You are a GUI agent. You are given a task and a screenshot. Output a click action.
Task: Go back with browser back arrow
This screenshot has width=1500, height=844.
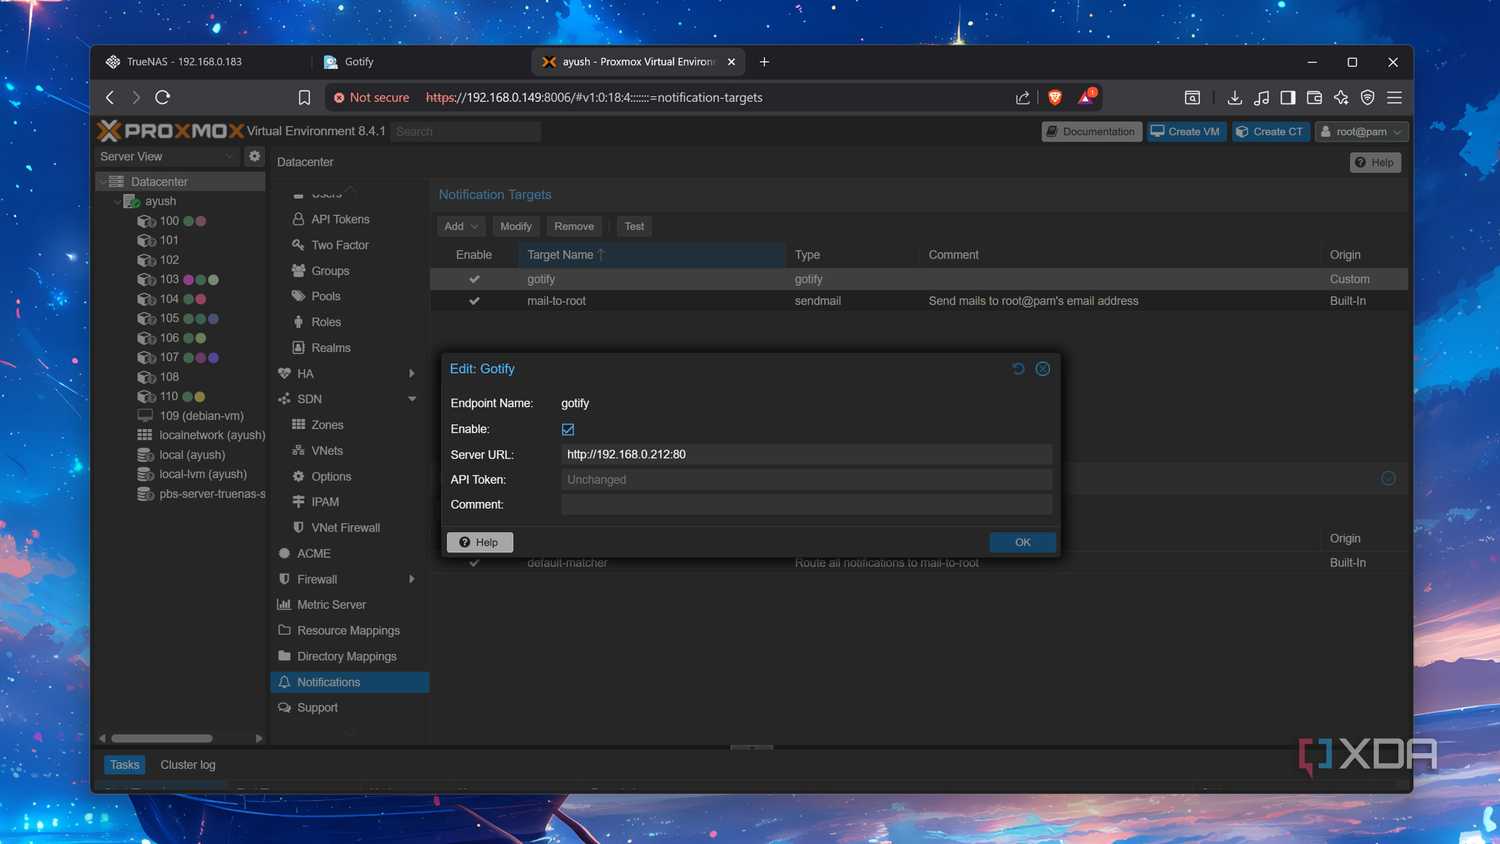point(110,97)
